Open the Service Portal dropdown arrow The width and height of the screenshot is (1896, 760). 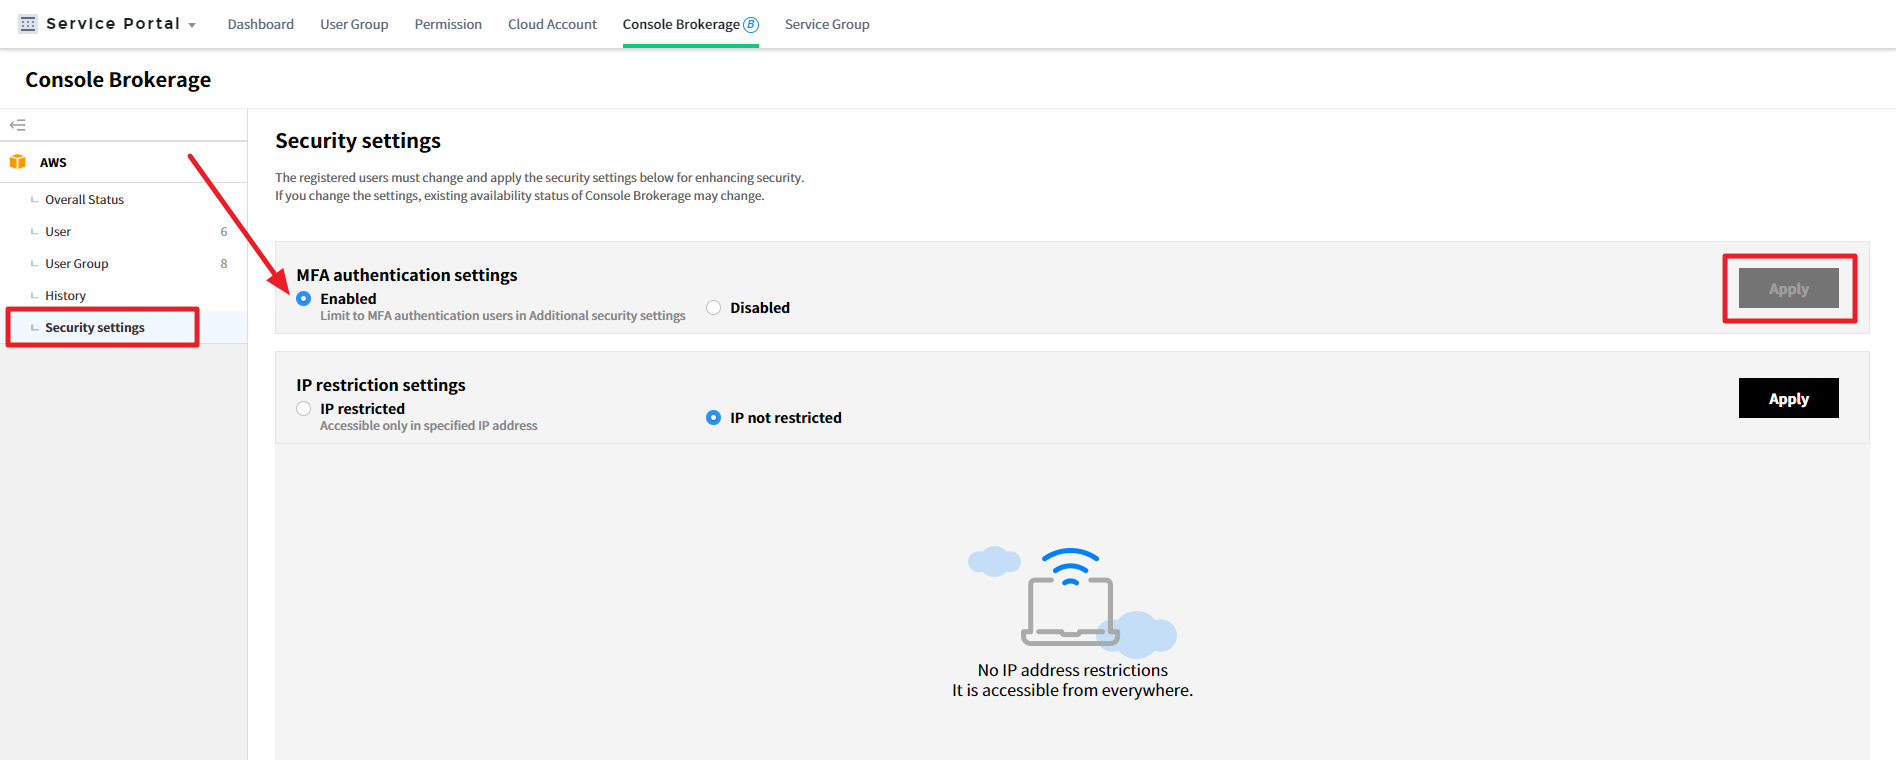click(192, 25)
